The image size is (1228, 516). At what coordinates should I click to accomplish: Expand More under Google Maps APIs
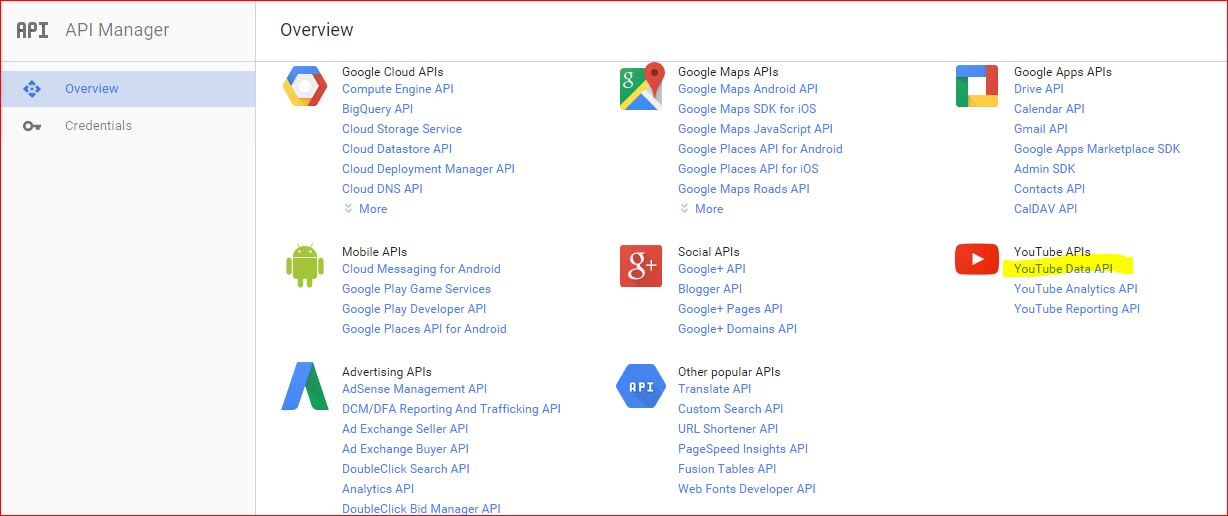701,209
